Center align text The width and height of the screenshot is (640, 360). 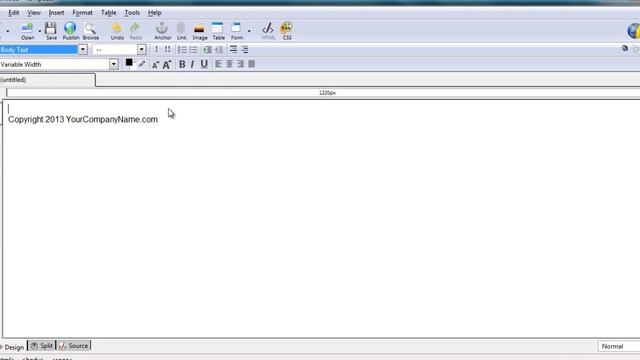[229, 64]
